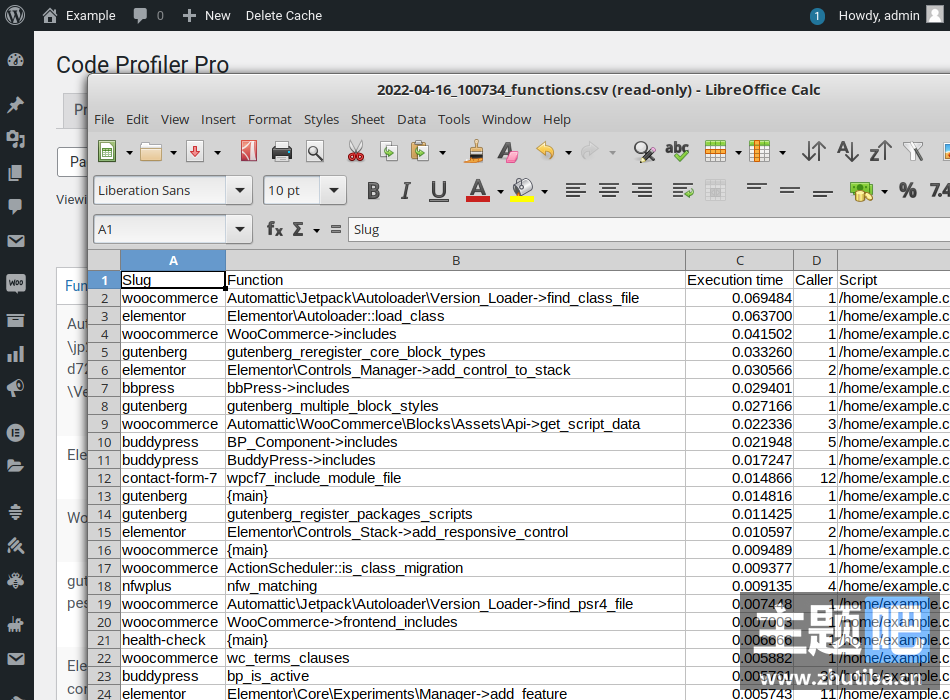The width and height of the screenshot is (950, 700).
Task: Click the Save document icon in Calc
Action: (x=195, y=152)
